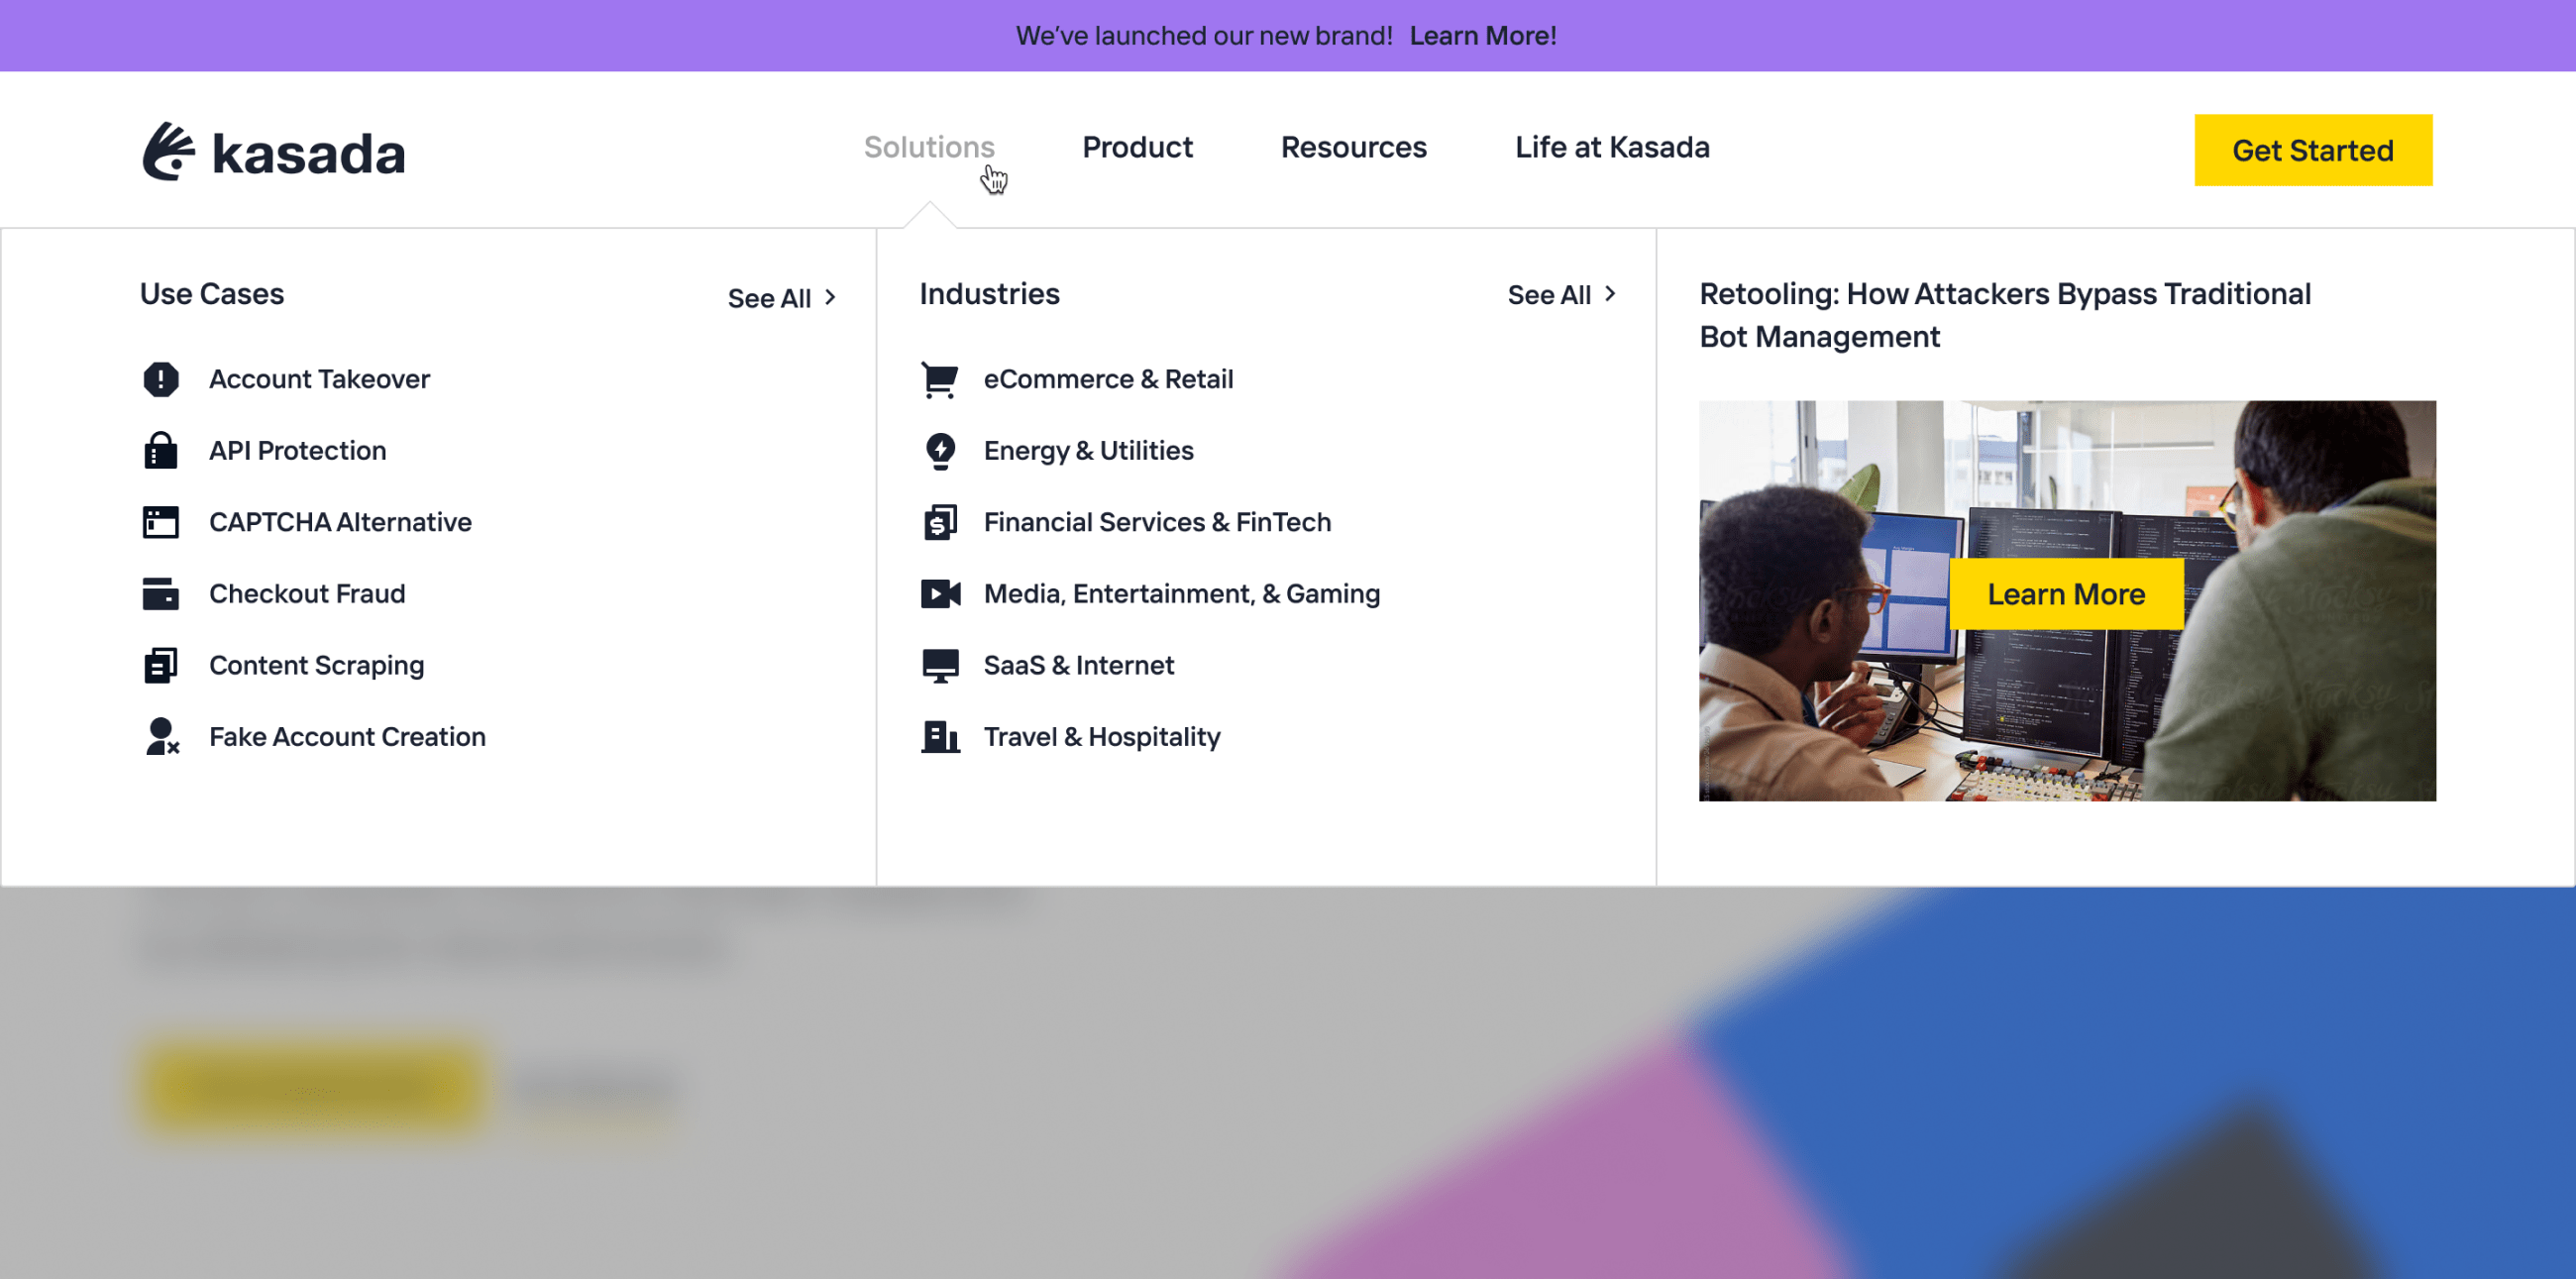Open the Product menu
2576x1279 pixels.
tap(1137, 147)
